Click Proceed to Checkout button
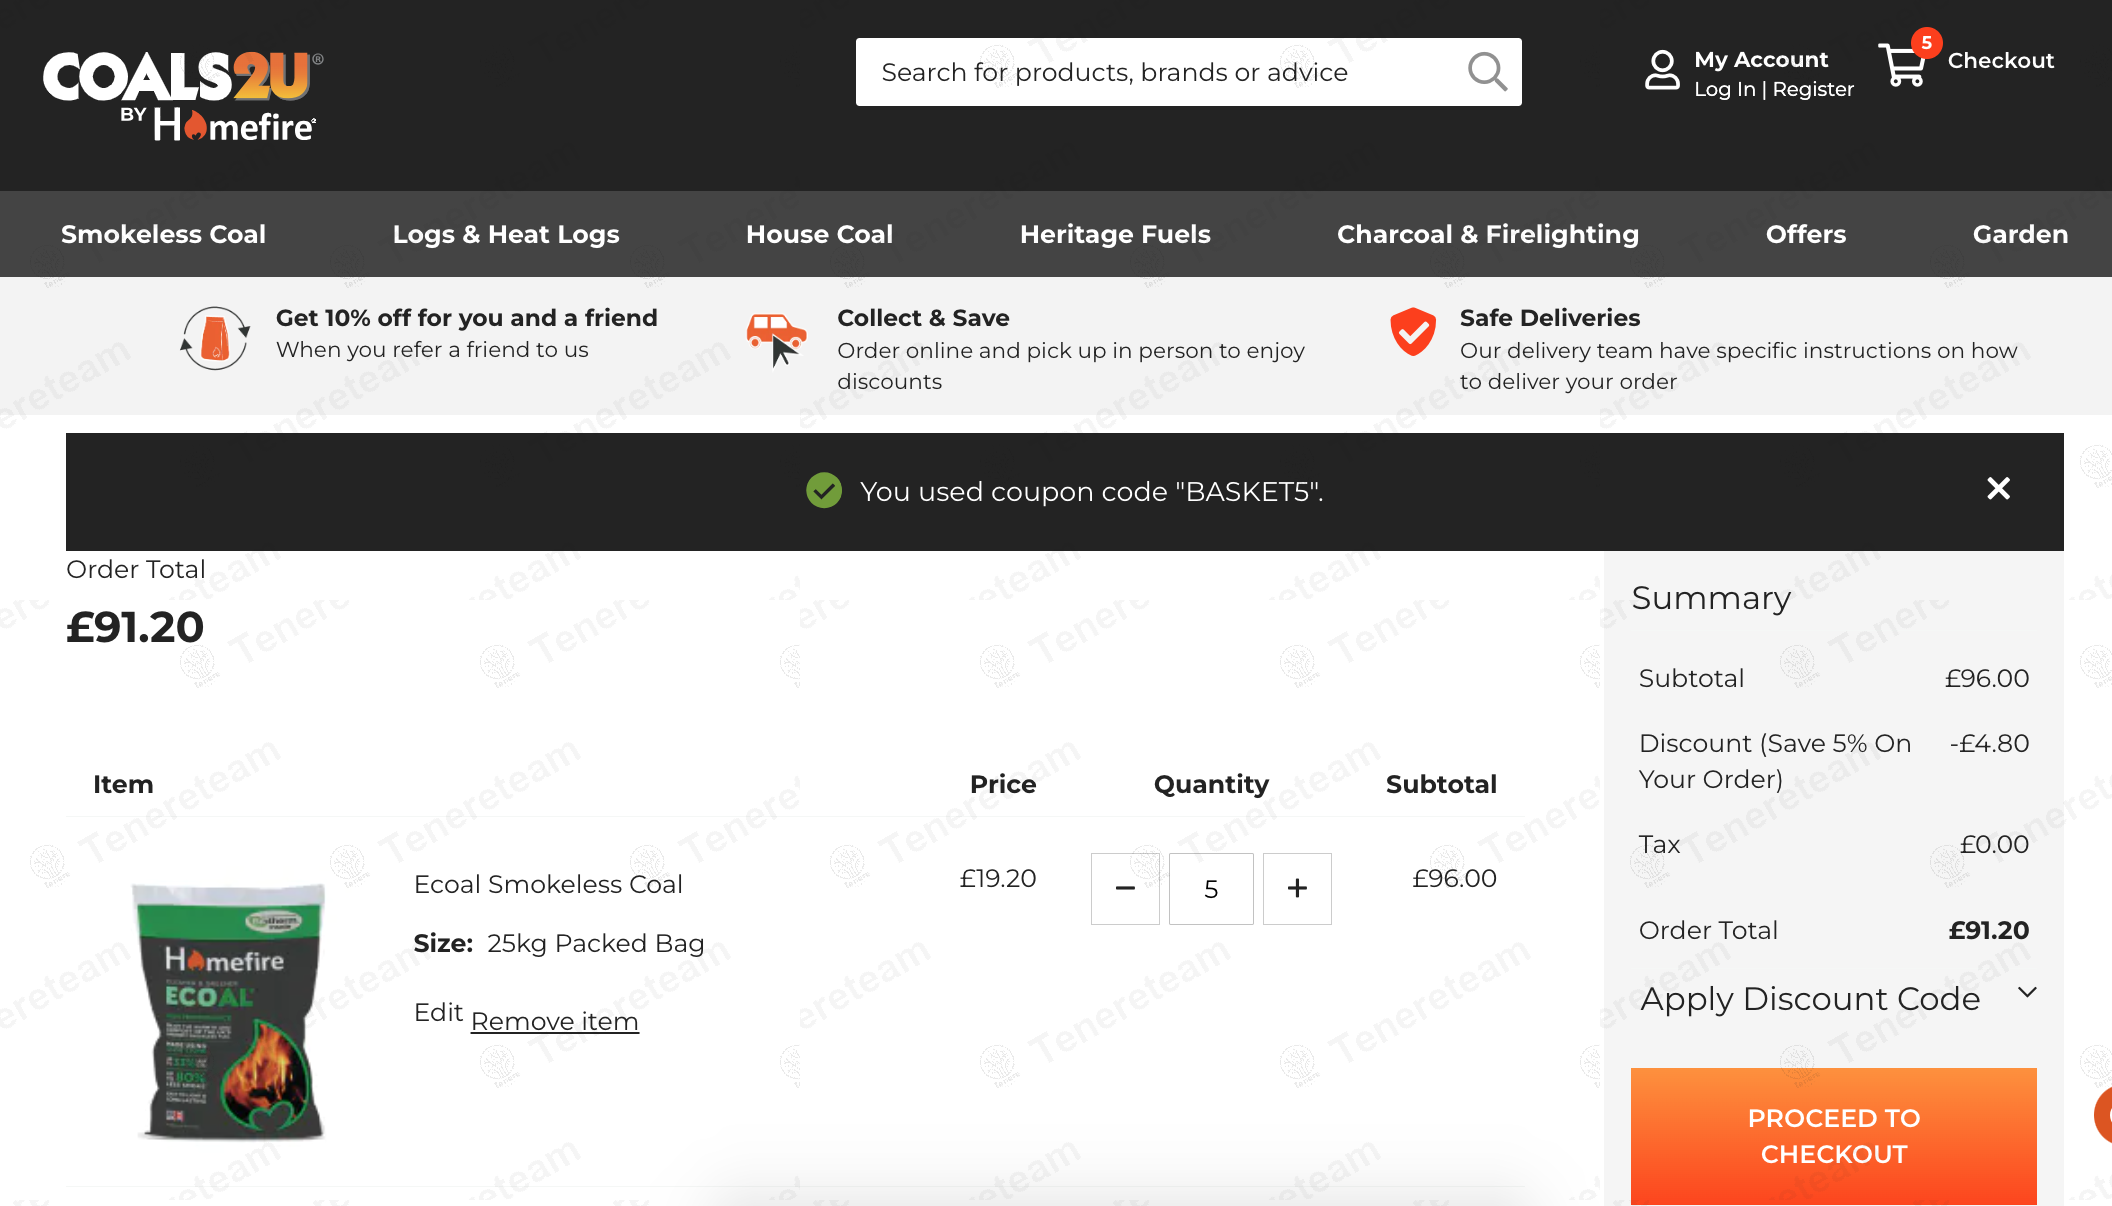 [x=1834, y=1136]
